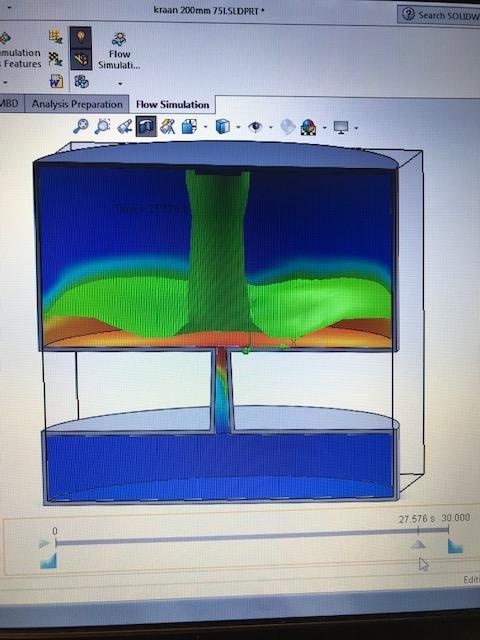480x640 pixels.
Task: Click the cubes icon below the highlighted ribbon buttons
Action: 81,81
